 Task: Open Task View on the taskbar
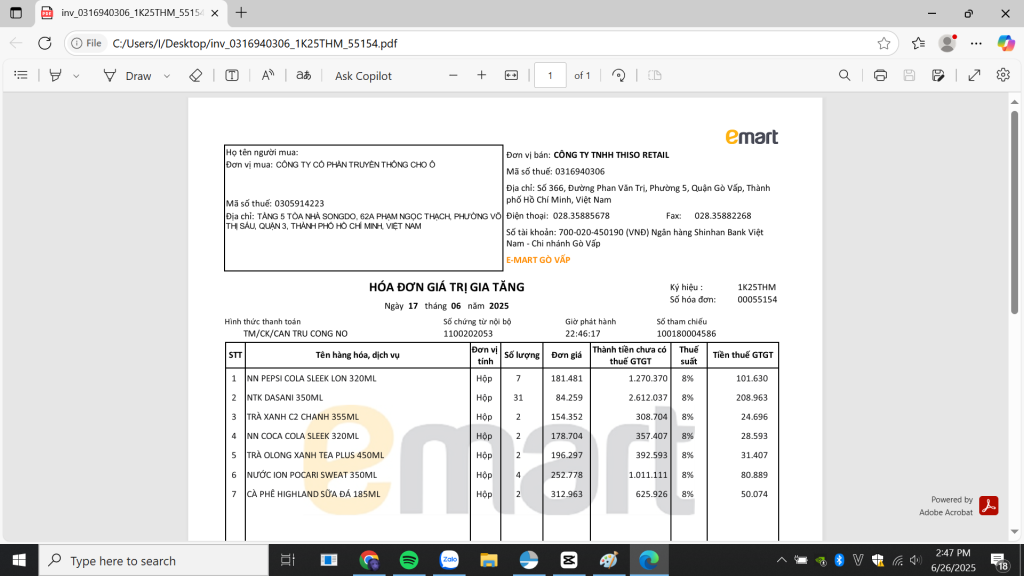[x=287, y=560]
